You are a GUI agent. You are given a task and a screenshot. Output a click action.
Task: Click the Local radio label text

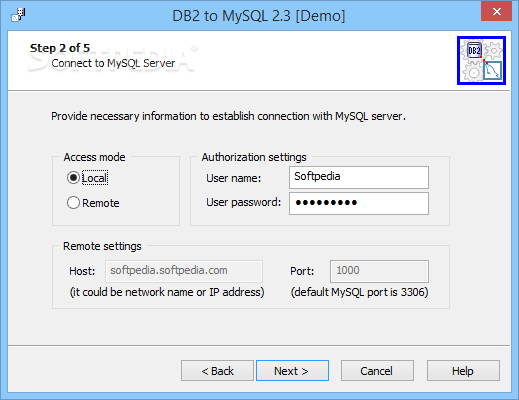pos(95,178)
